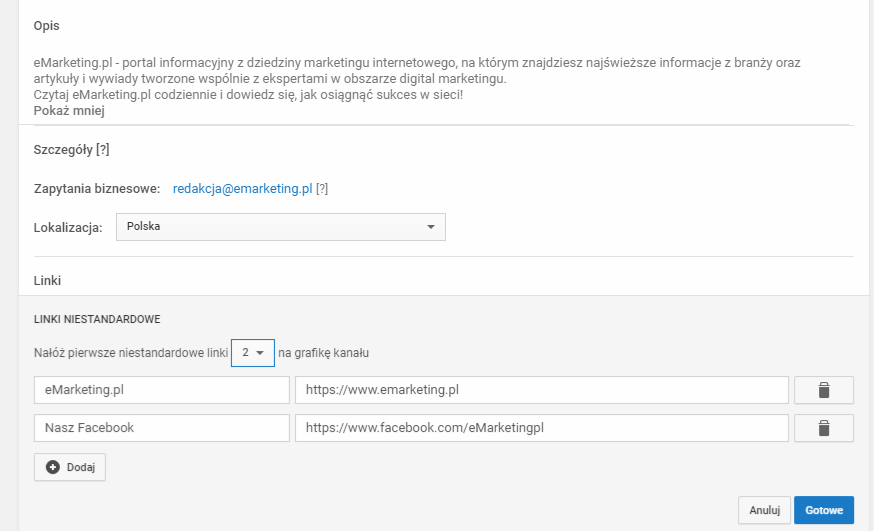This screenshot has width=874, height=531.
Task: Open the redakcja@emarketing.pl email link
Action: 243,189
